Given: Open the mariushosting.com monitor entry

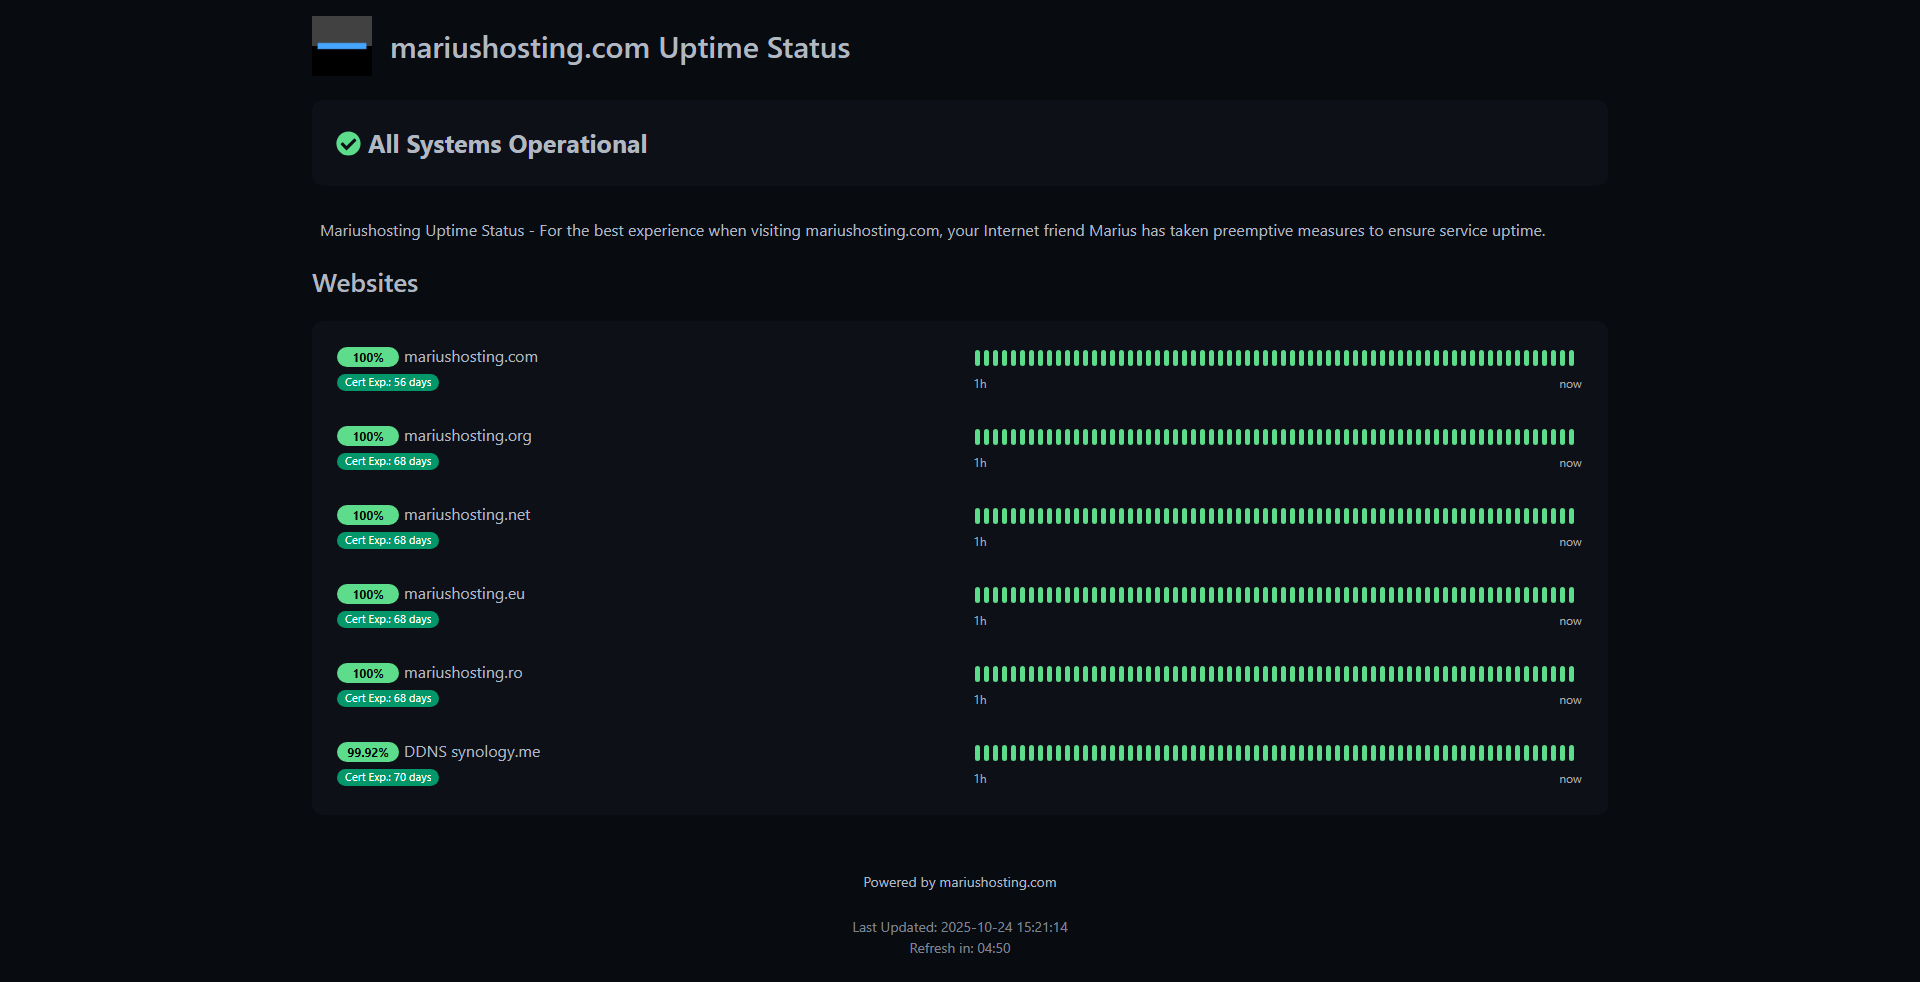Looking at the screenshot, I should pos(470,356).
